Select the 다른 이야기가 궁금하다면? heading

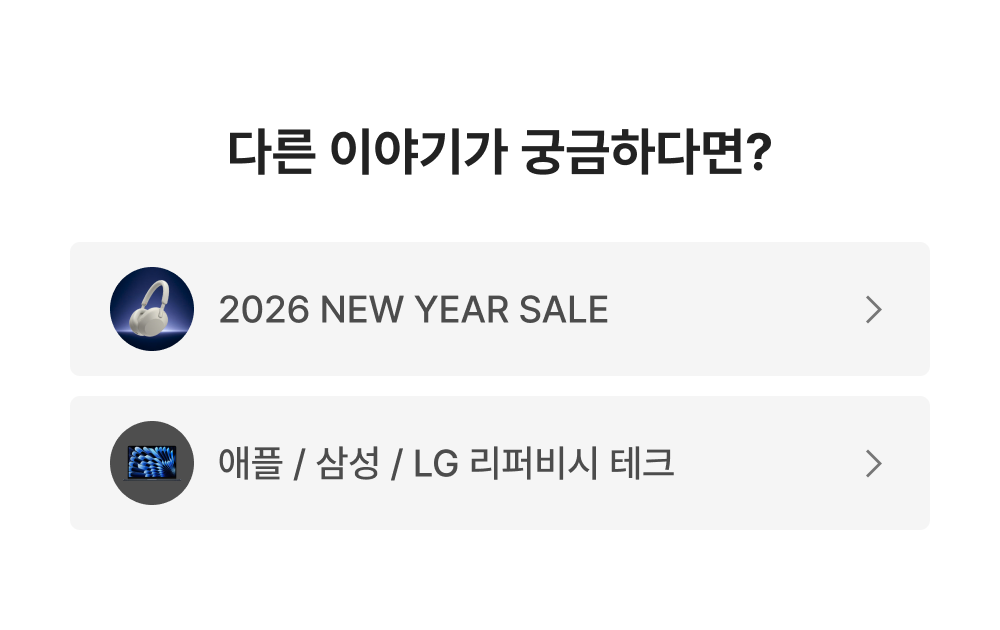coord(499,152)
